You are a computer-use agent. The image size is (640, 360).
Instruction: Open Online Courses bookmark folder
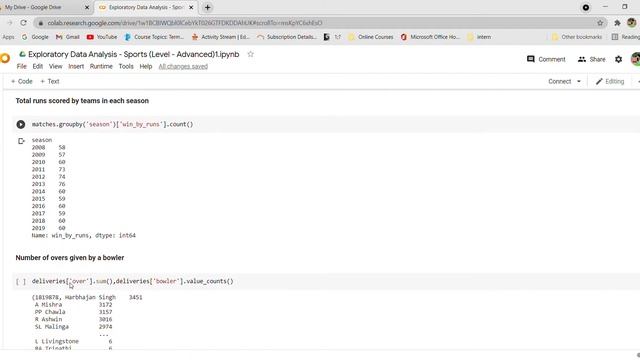tap(371, 37)
